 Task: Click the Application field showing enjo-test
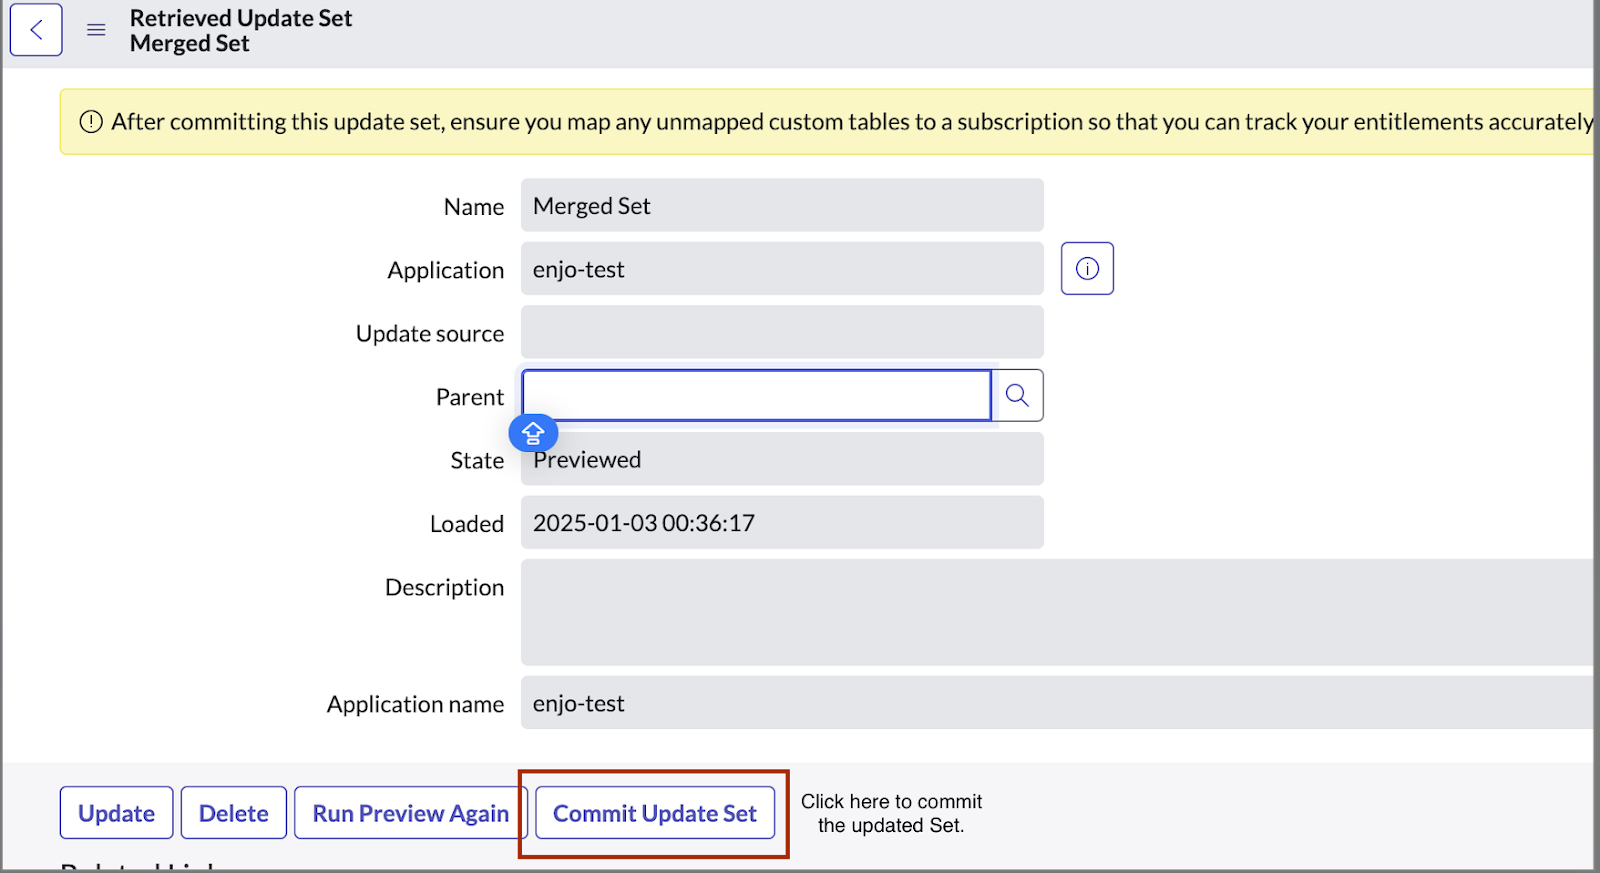pos(782,269)
